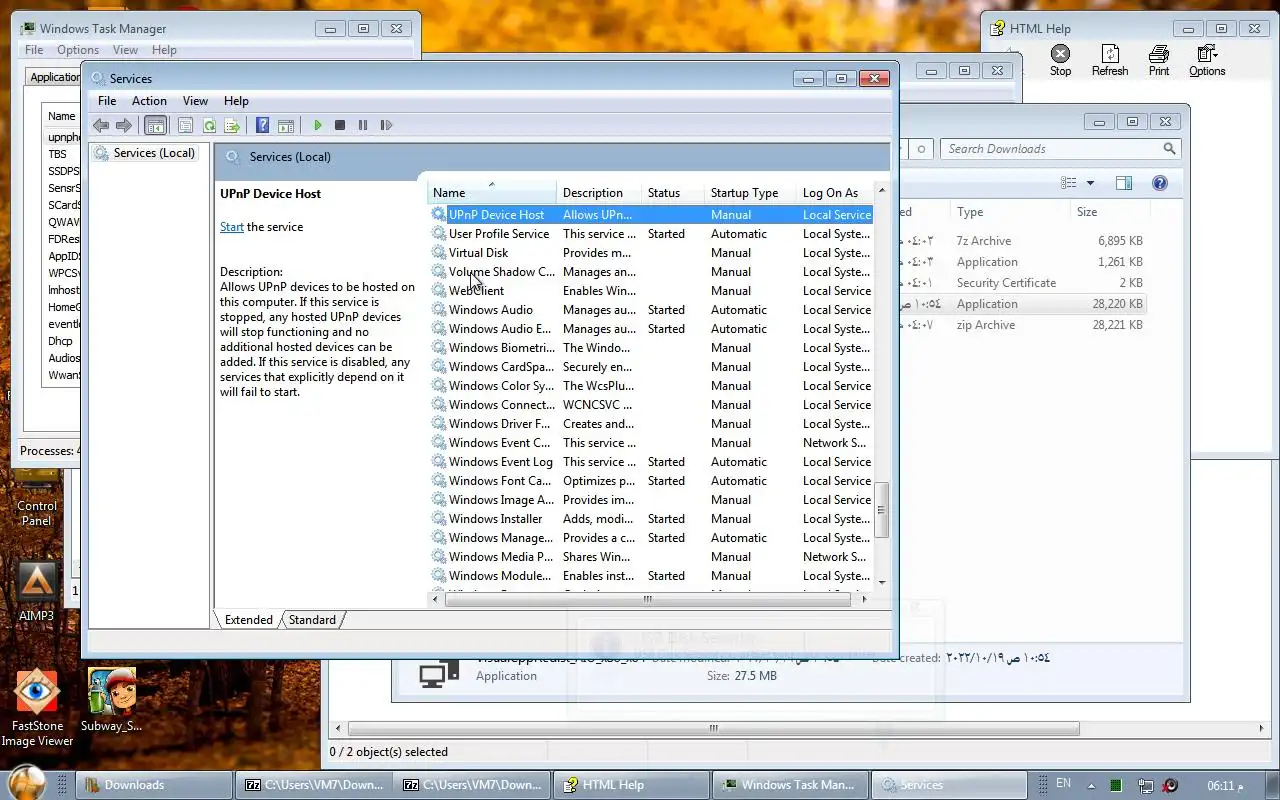Switch to HTML Help taskbar button
The image size is (1280, 800).
pyautogui.click(x=631, y=785)
